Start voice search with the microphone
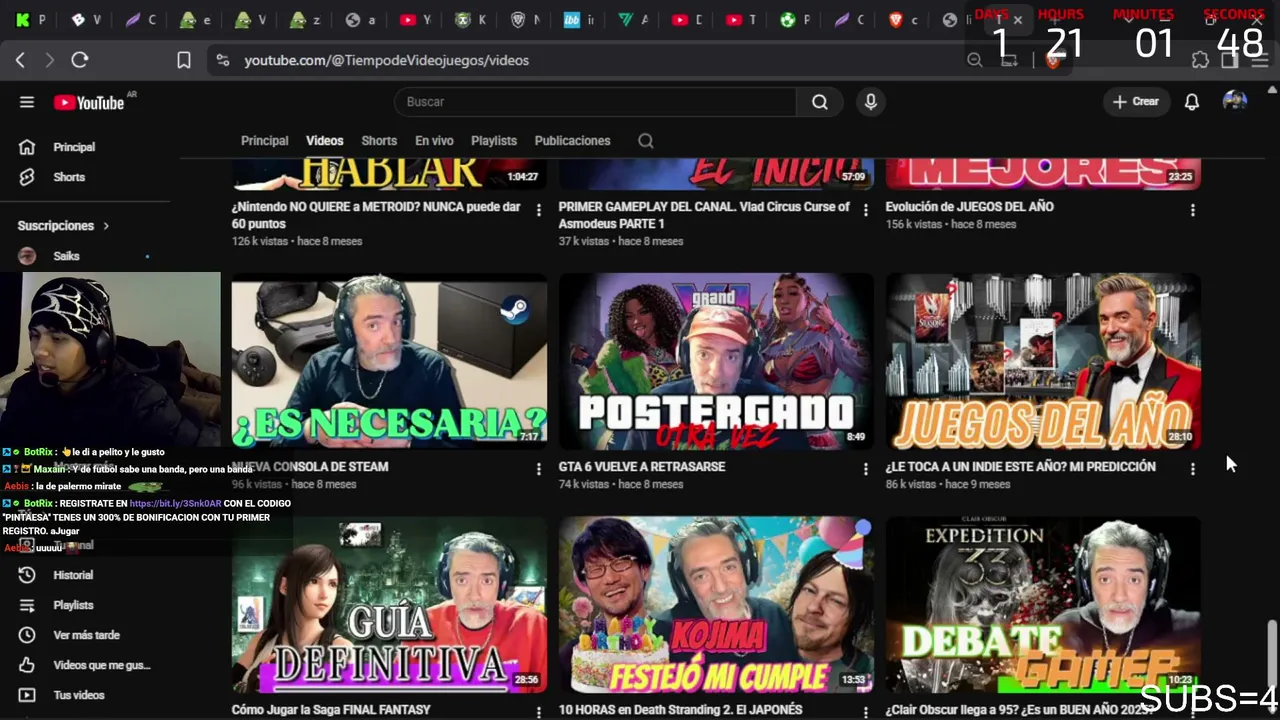Screen dimensions: 1280x720 pyautogui.click(x=871, y=102)
